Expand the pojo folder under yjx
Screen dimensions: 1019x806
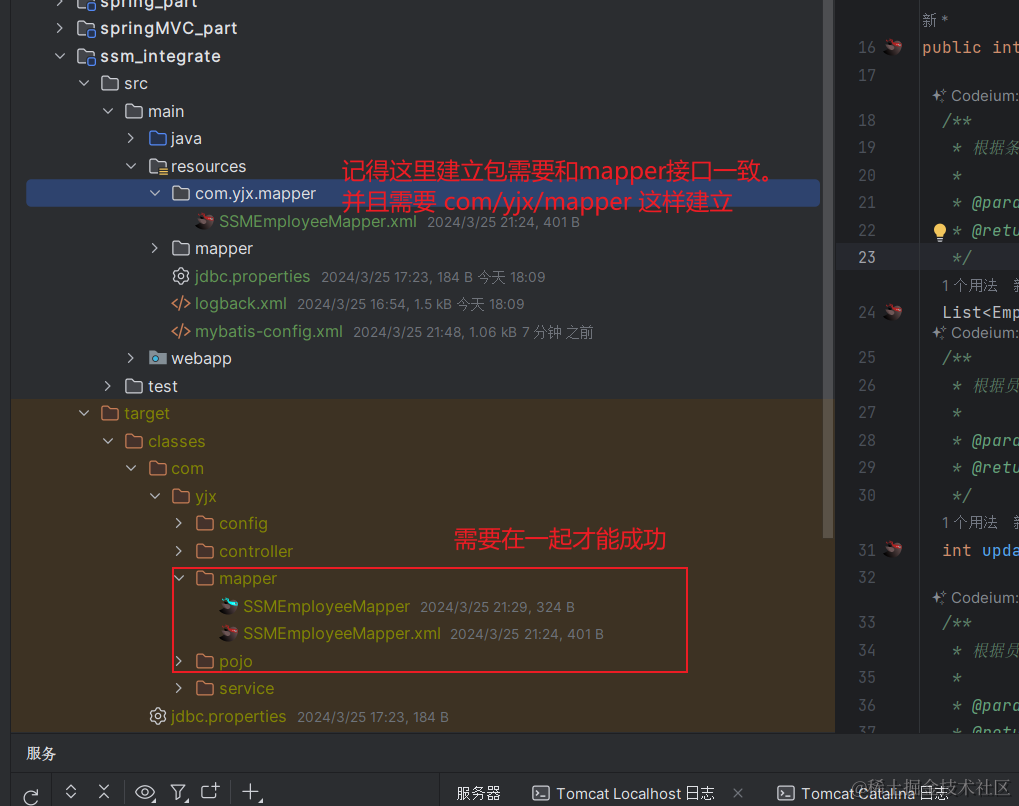(x=178, y=660)
